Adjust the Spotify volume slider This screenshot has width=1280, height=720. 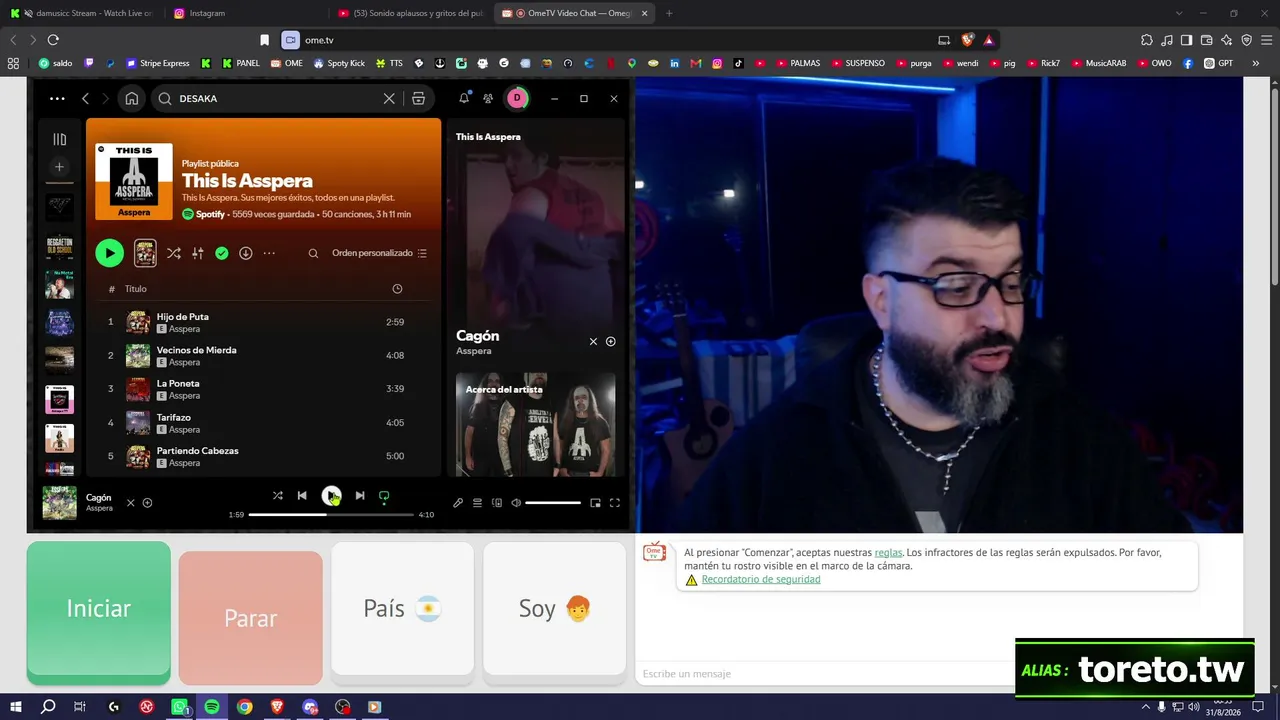pos(553,503)
